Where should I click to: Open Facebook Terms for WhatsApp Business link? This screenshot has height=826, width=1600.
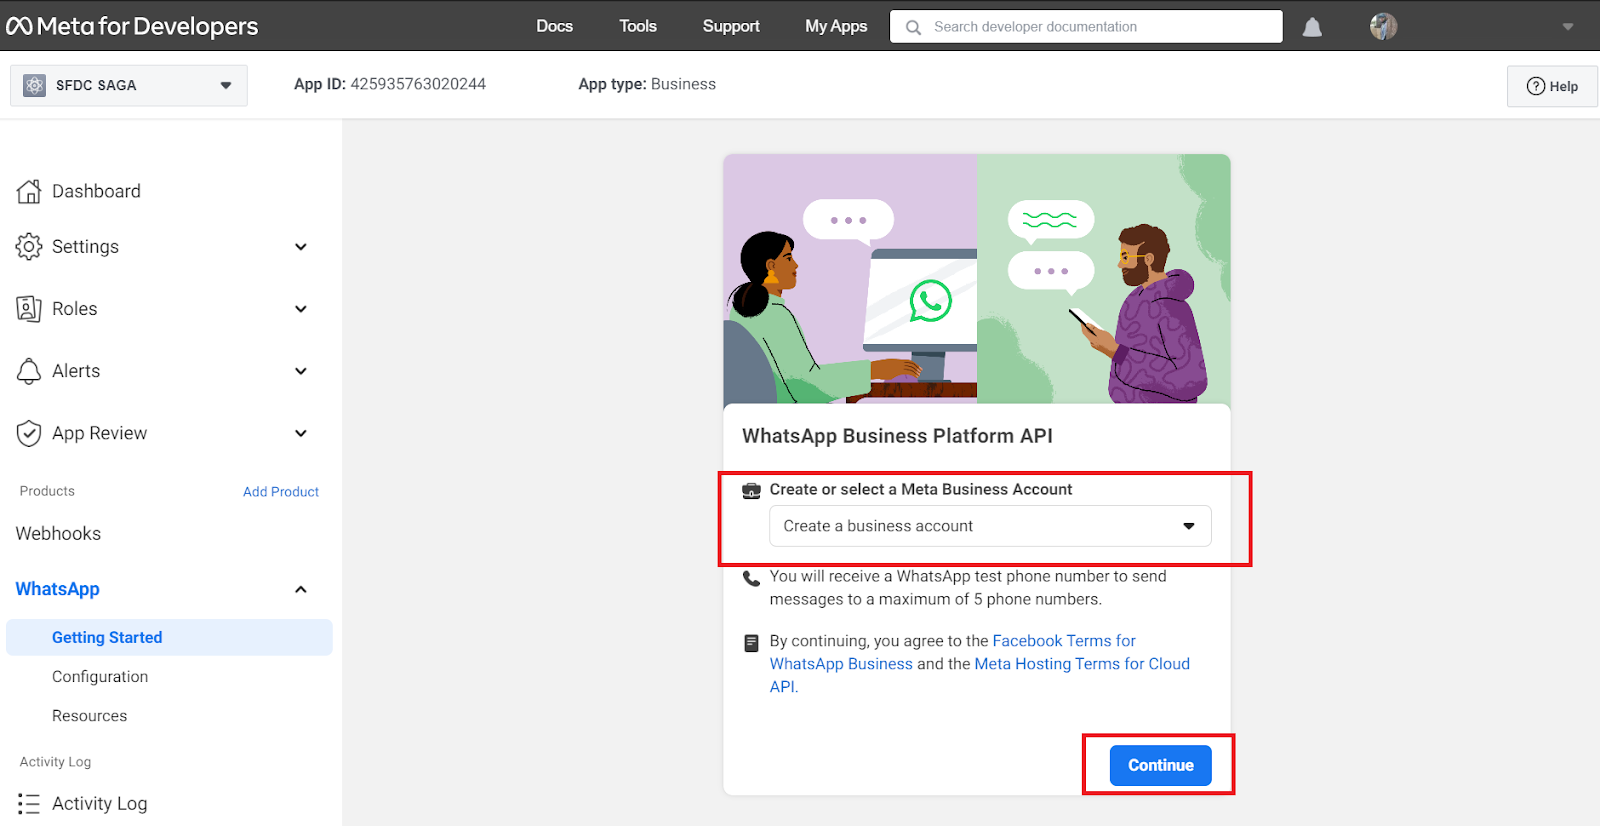tap(953, 652)
